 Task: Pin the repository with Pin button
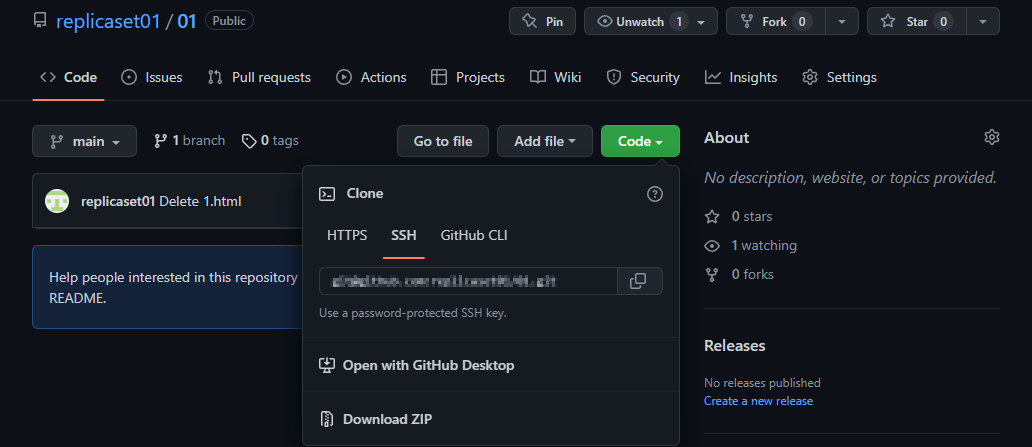(x=542, y=21)
